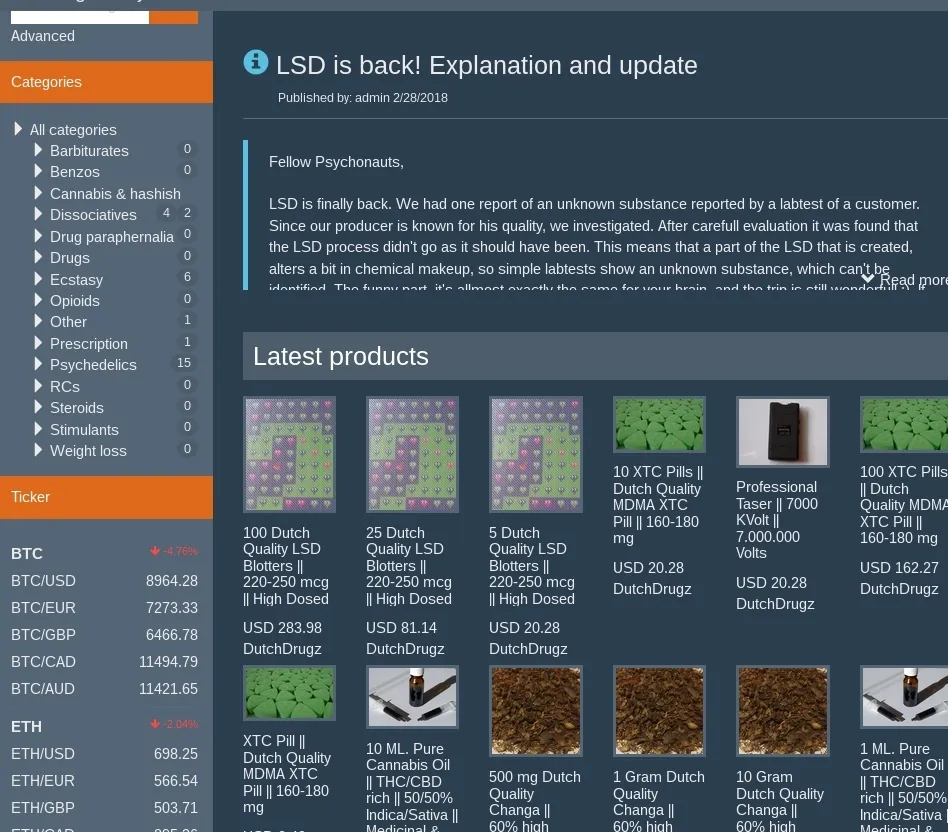Click the Ticker panel header
The image size is (948, 832).
tap(106, 497)
